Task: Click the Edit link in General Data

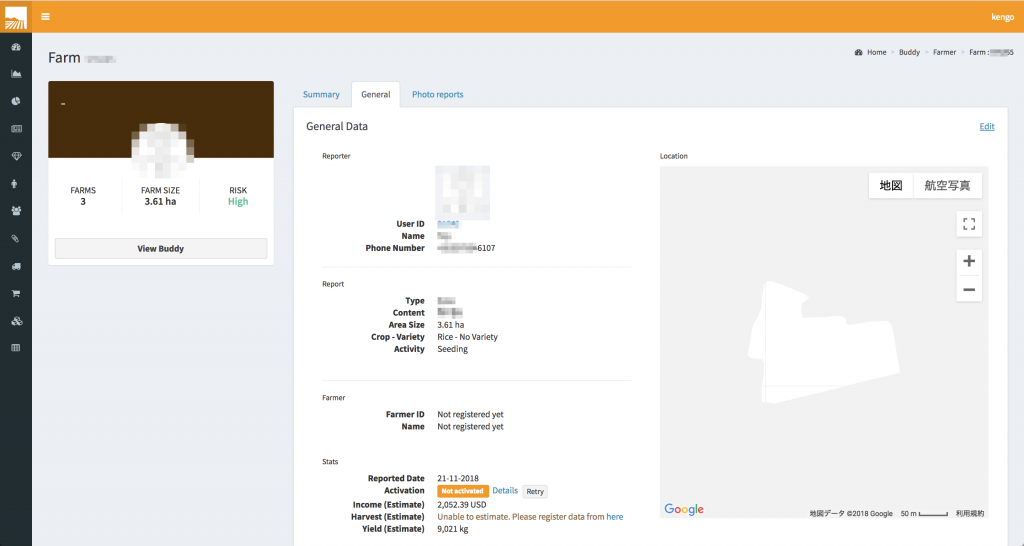Action: coord(986,127)
